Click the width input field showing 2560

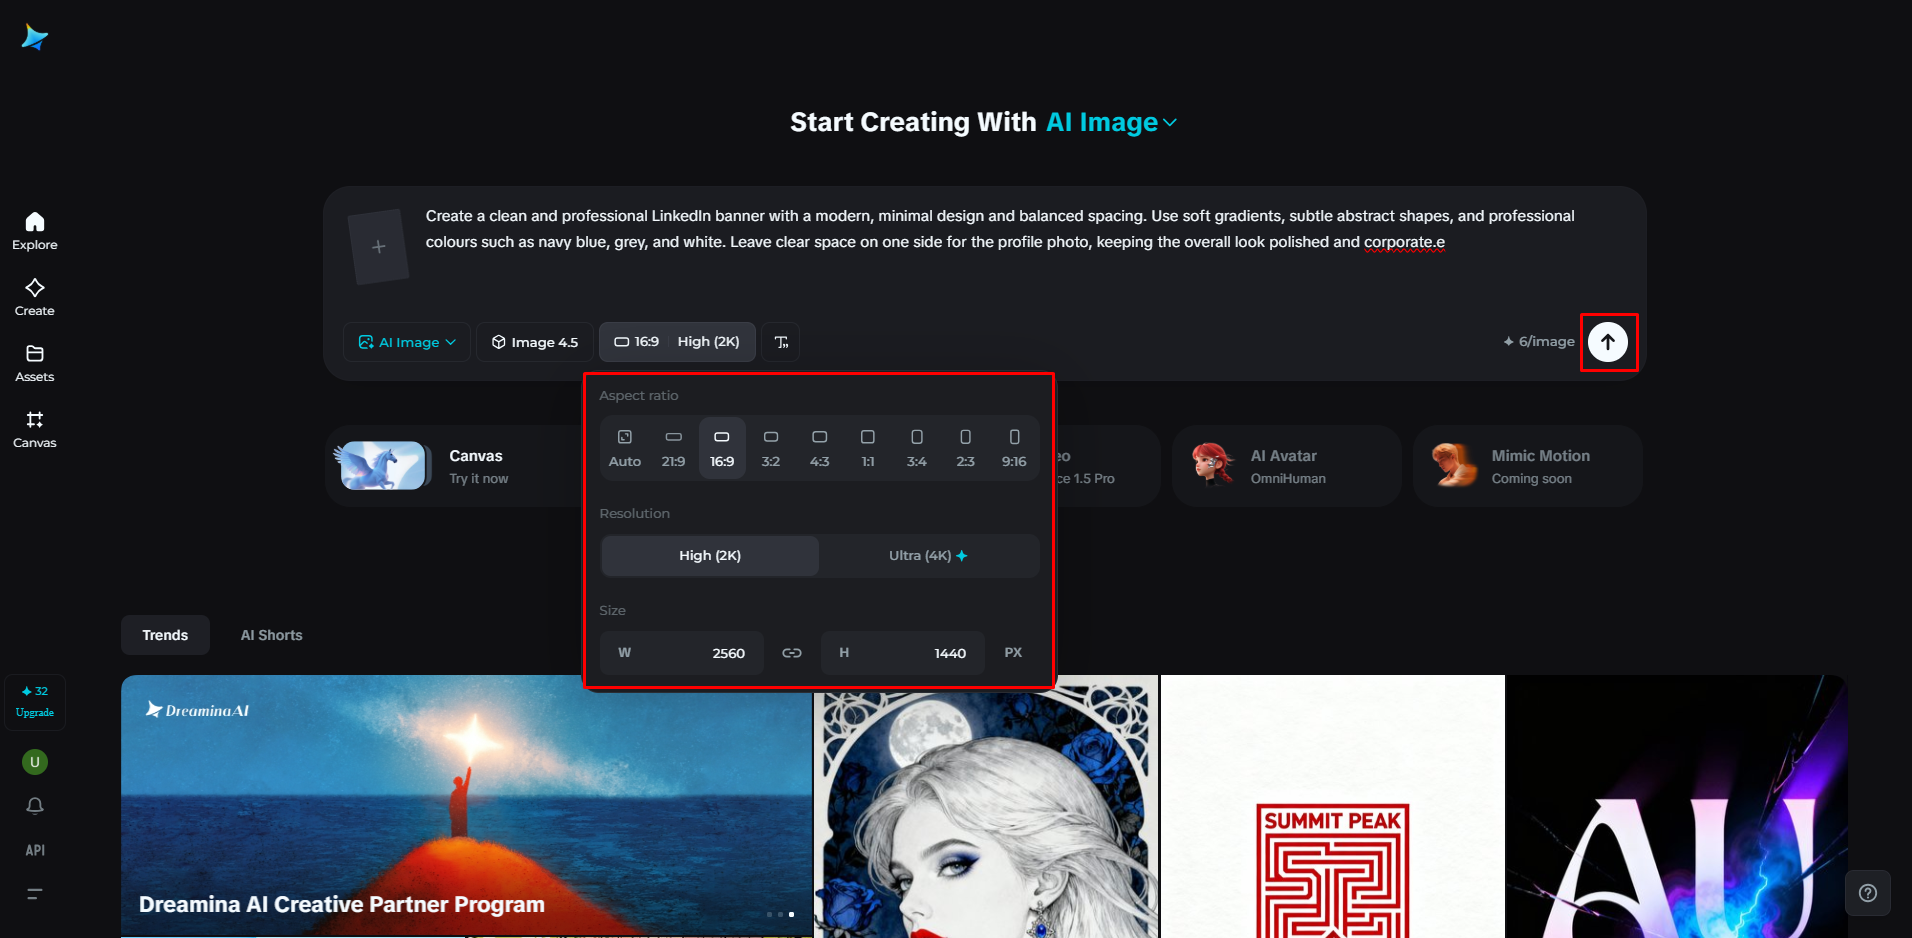pyautogui.click(x=682, y=653)
